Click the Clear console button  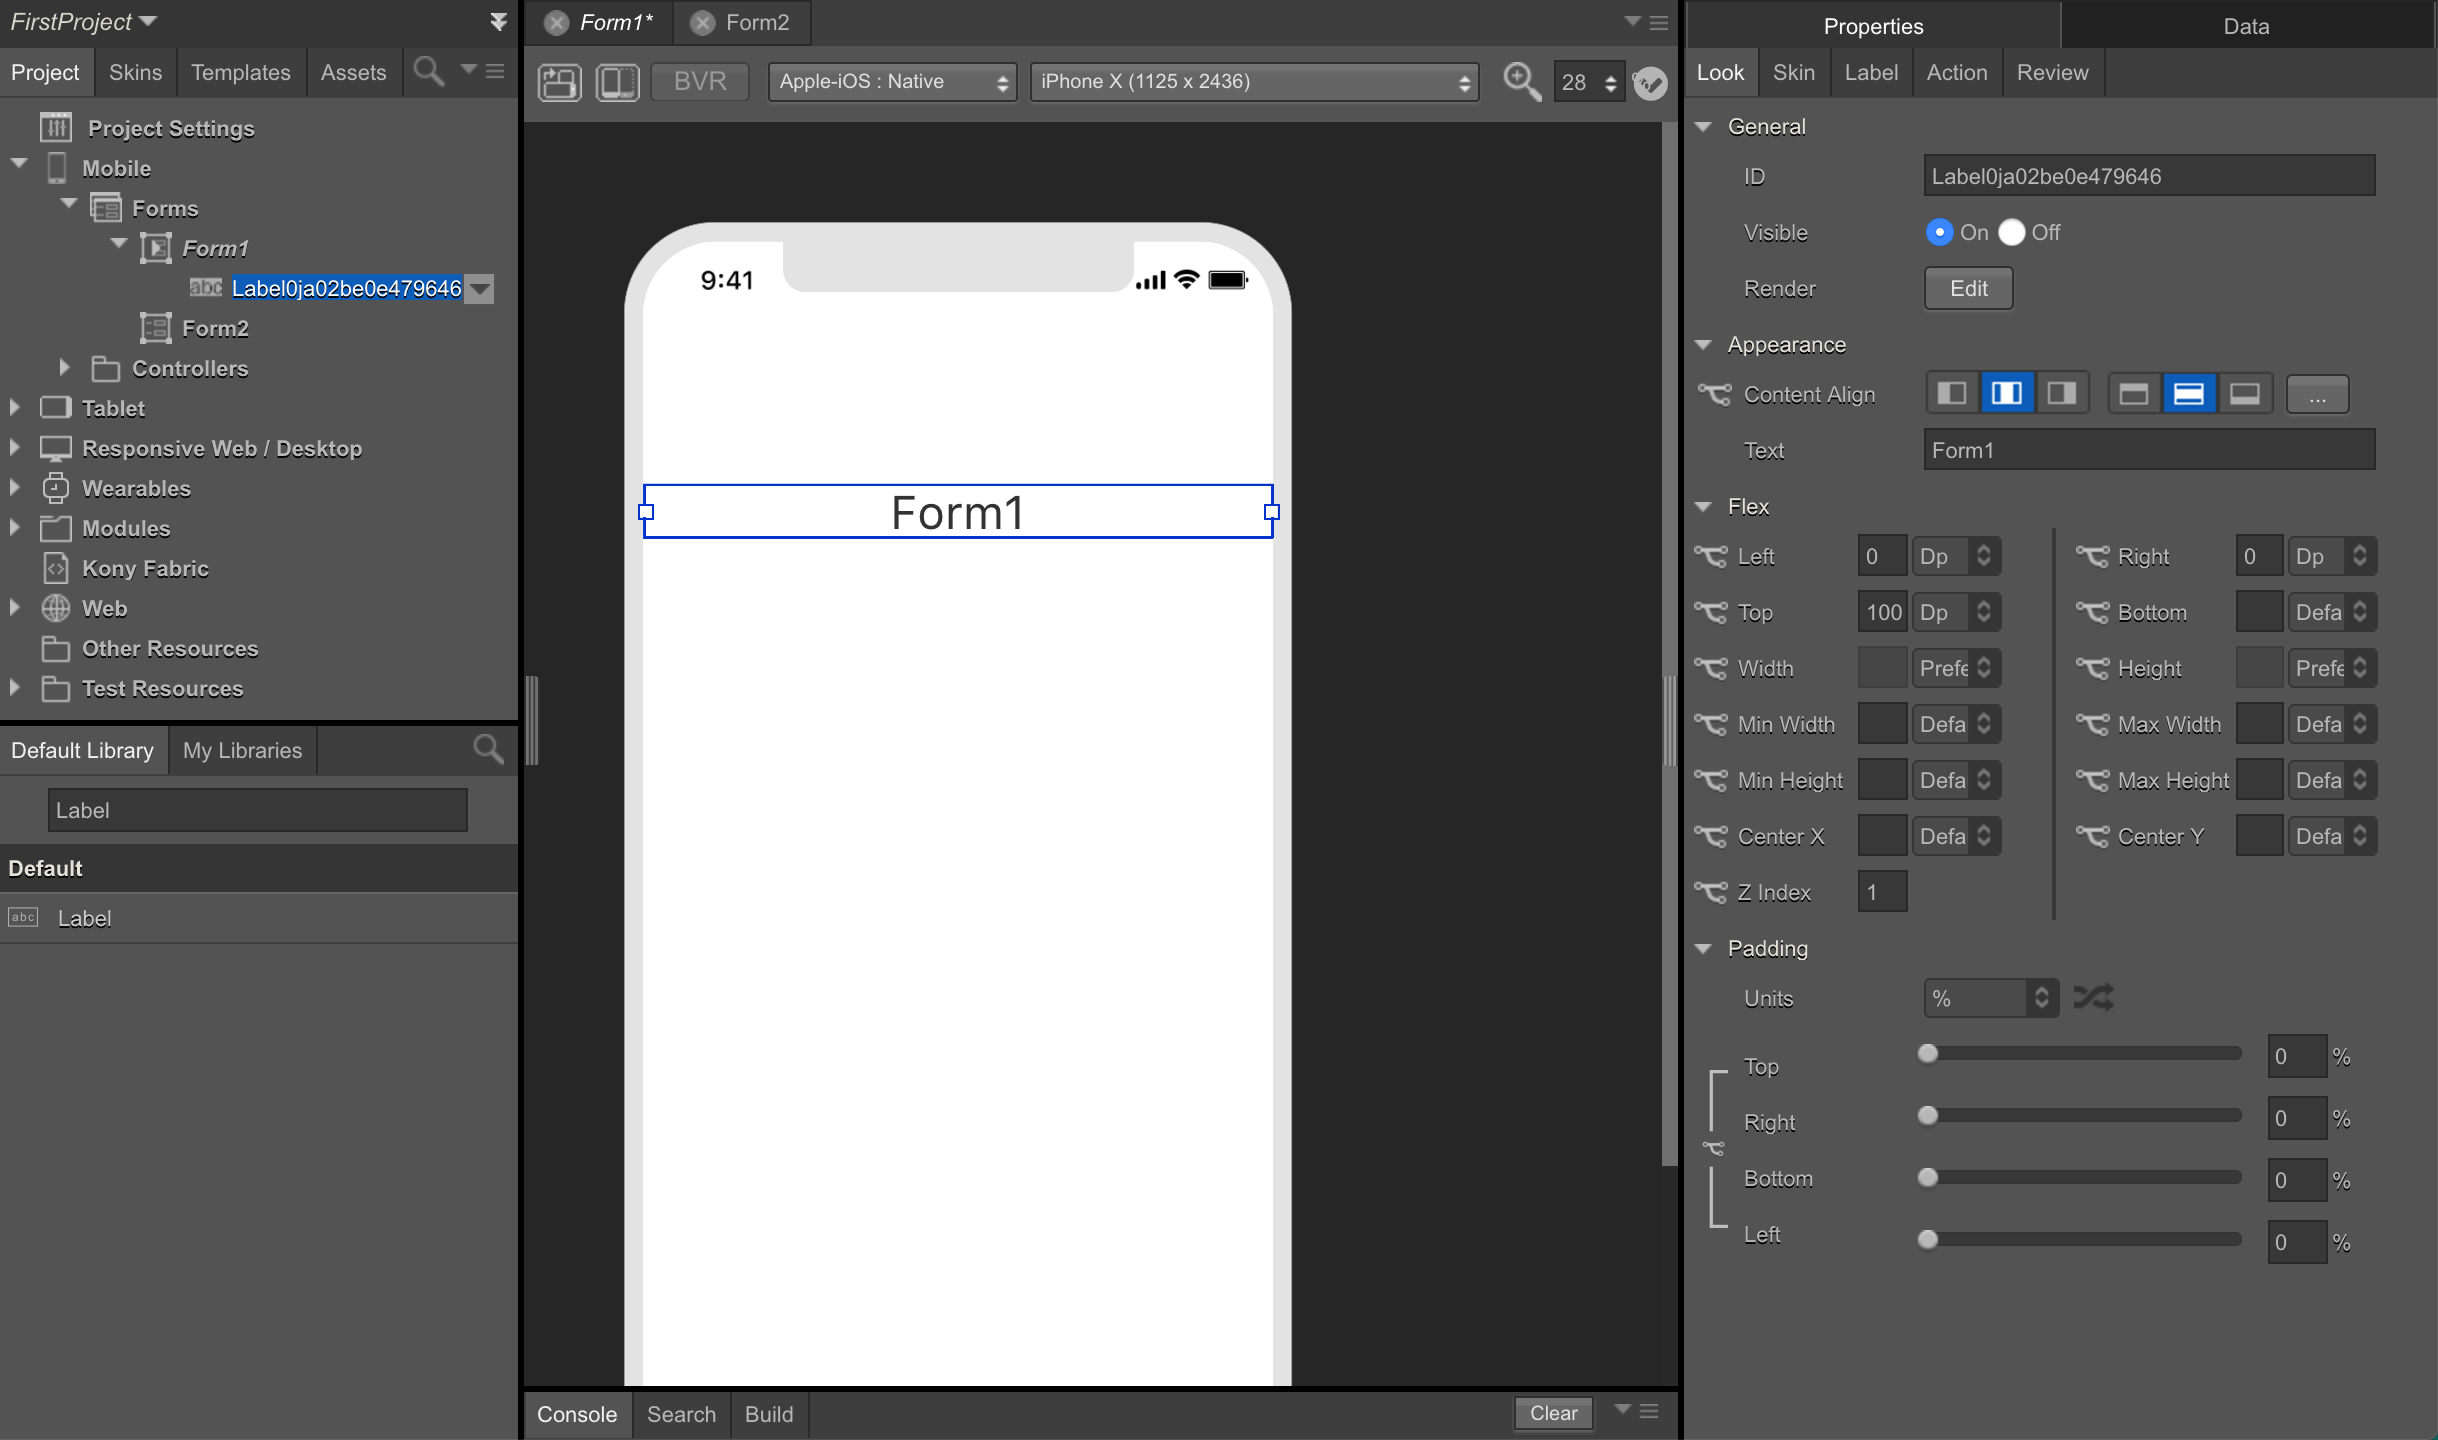pos(1552,1413)
